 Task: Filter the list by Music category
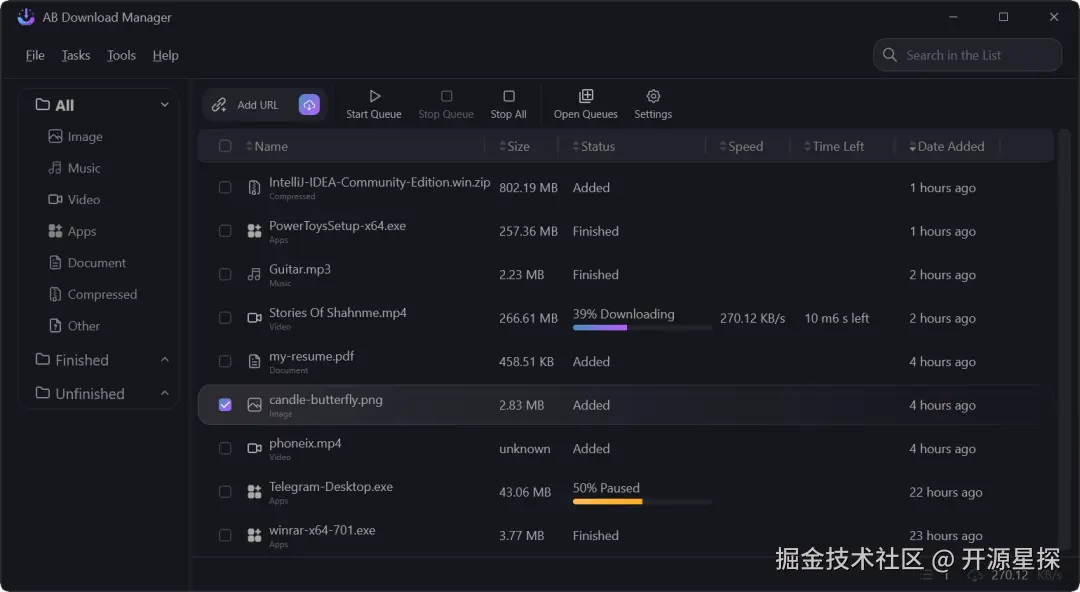pyautogui.click(x=84, y=168)
